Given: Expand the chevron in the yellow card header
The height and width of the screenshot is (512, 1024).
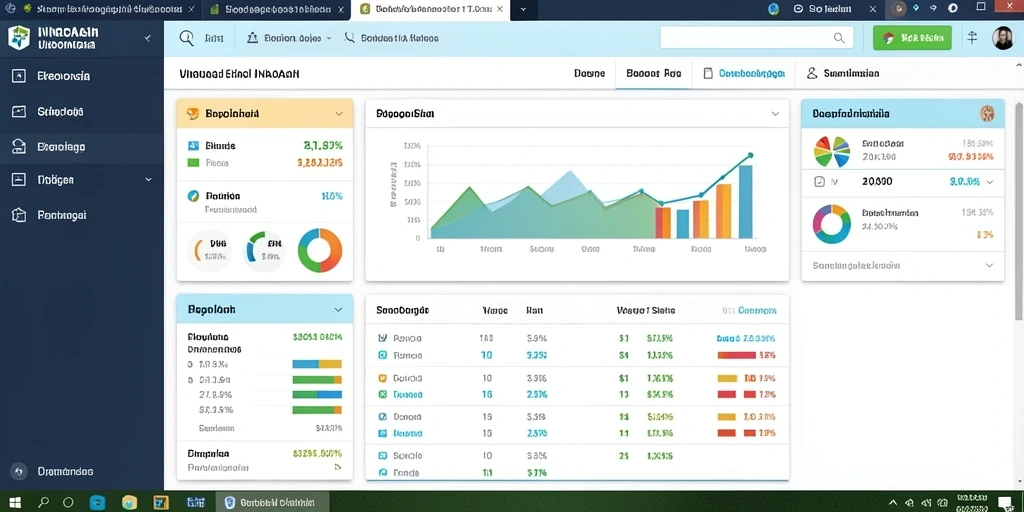Looking at the screenshot, I should click(x=339, y=114).
